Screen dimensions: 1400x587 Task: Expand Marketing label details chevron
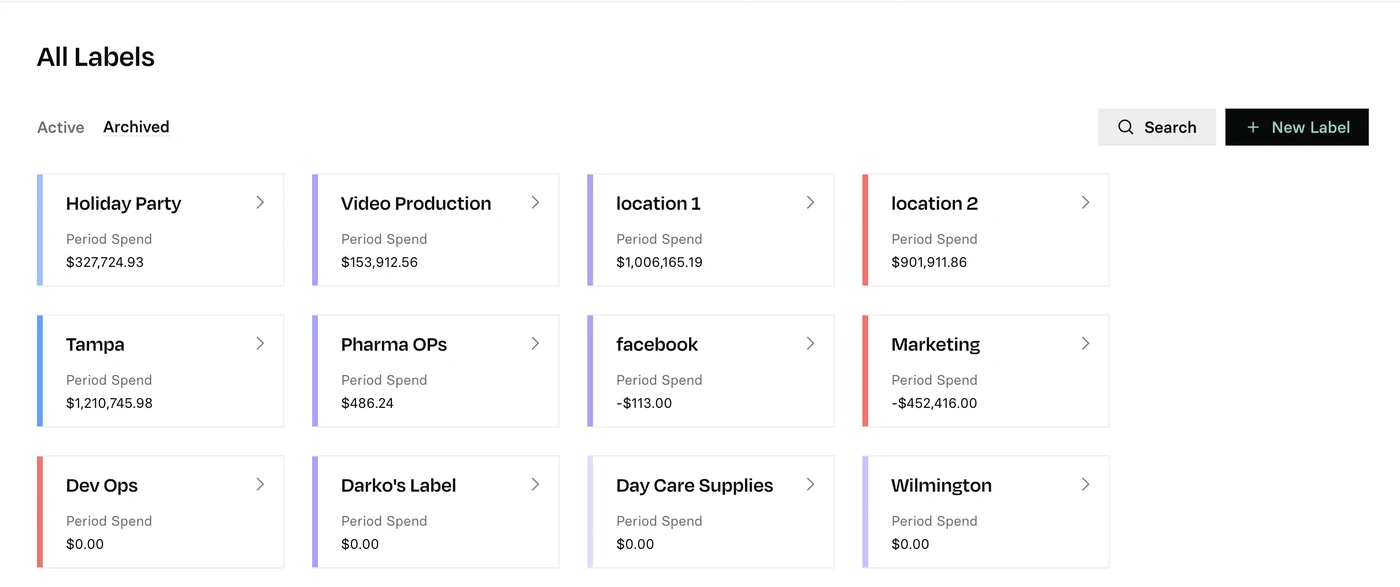click(1085, 343)
